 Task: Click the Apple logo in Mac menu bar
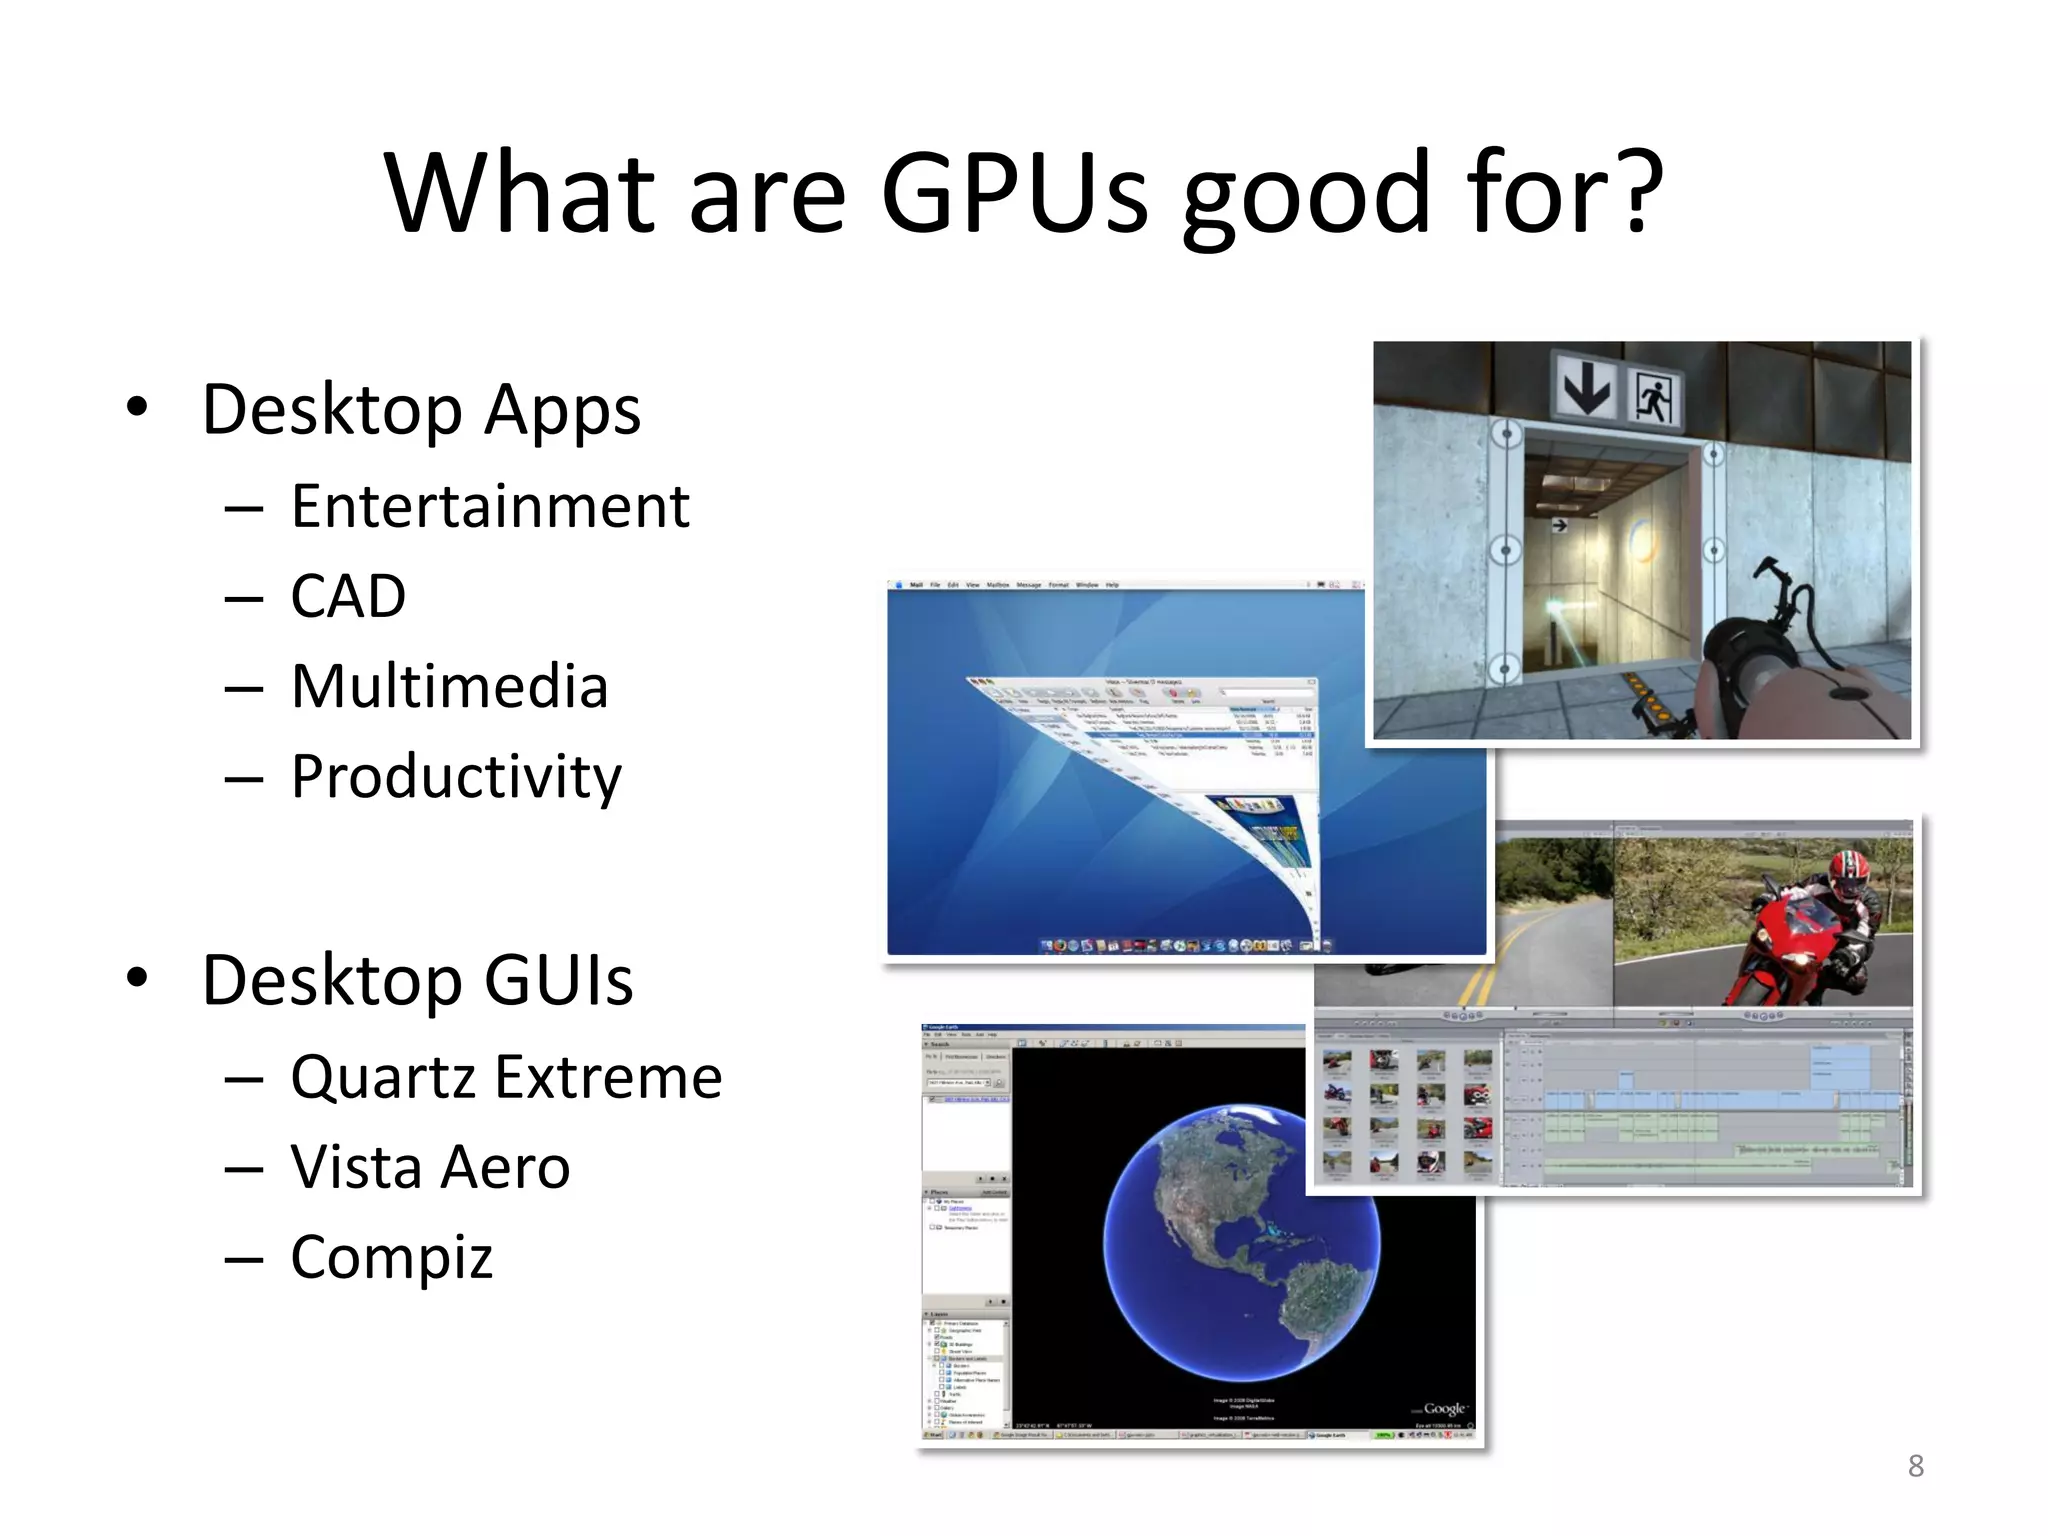[x=898, y=584]
